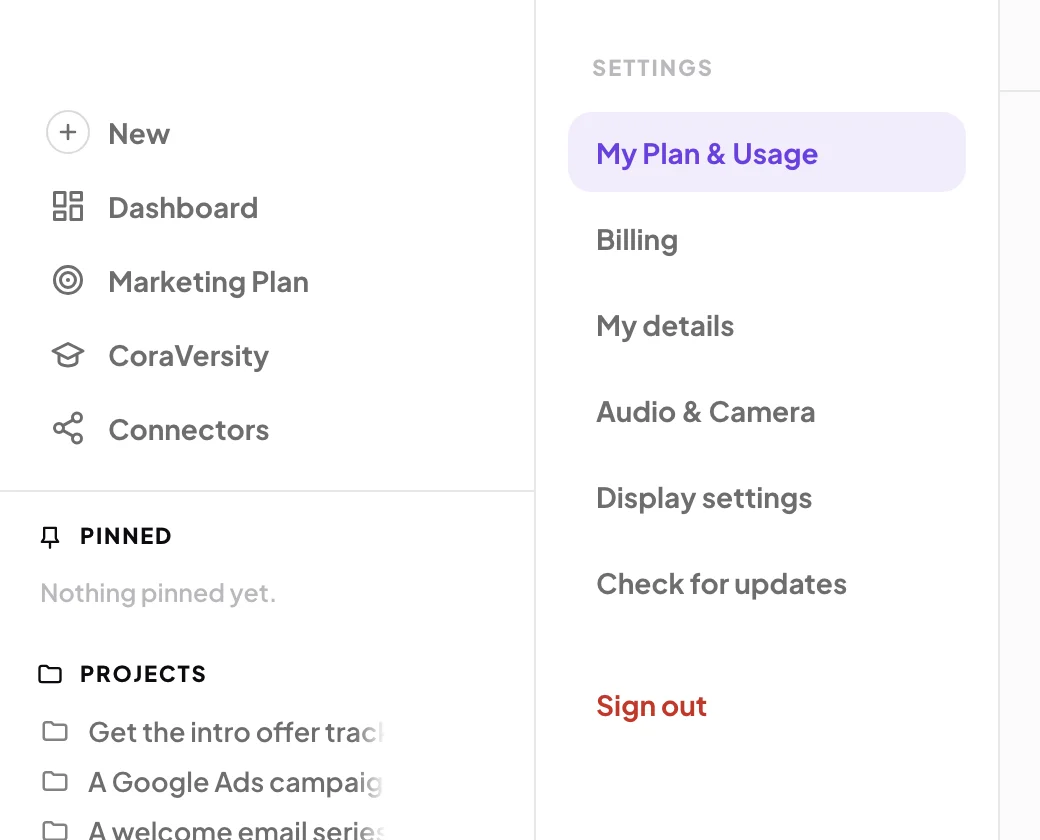Select Check for updates
Image resolution: width=1040 pixels, height=840 pixels.
pos(721,585)
